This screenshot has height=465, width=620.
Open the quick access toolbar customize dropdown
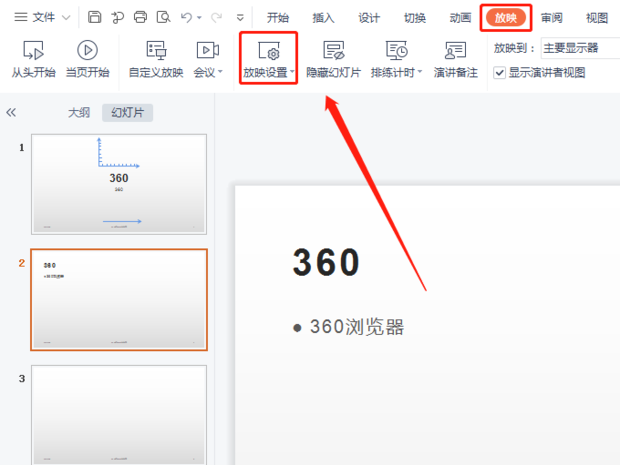240,18
